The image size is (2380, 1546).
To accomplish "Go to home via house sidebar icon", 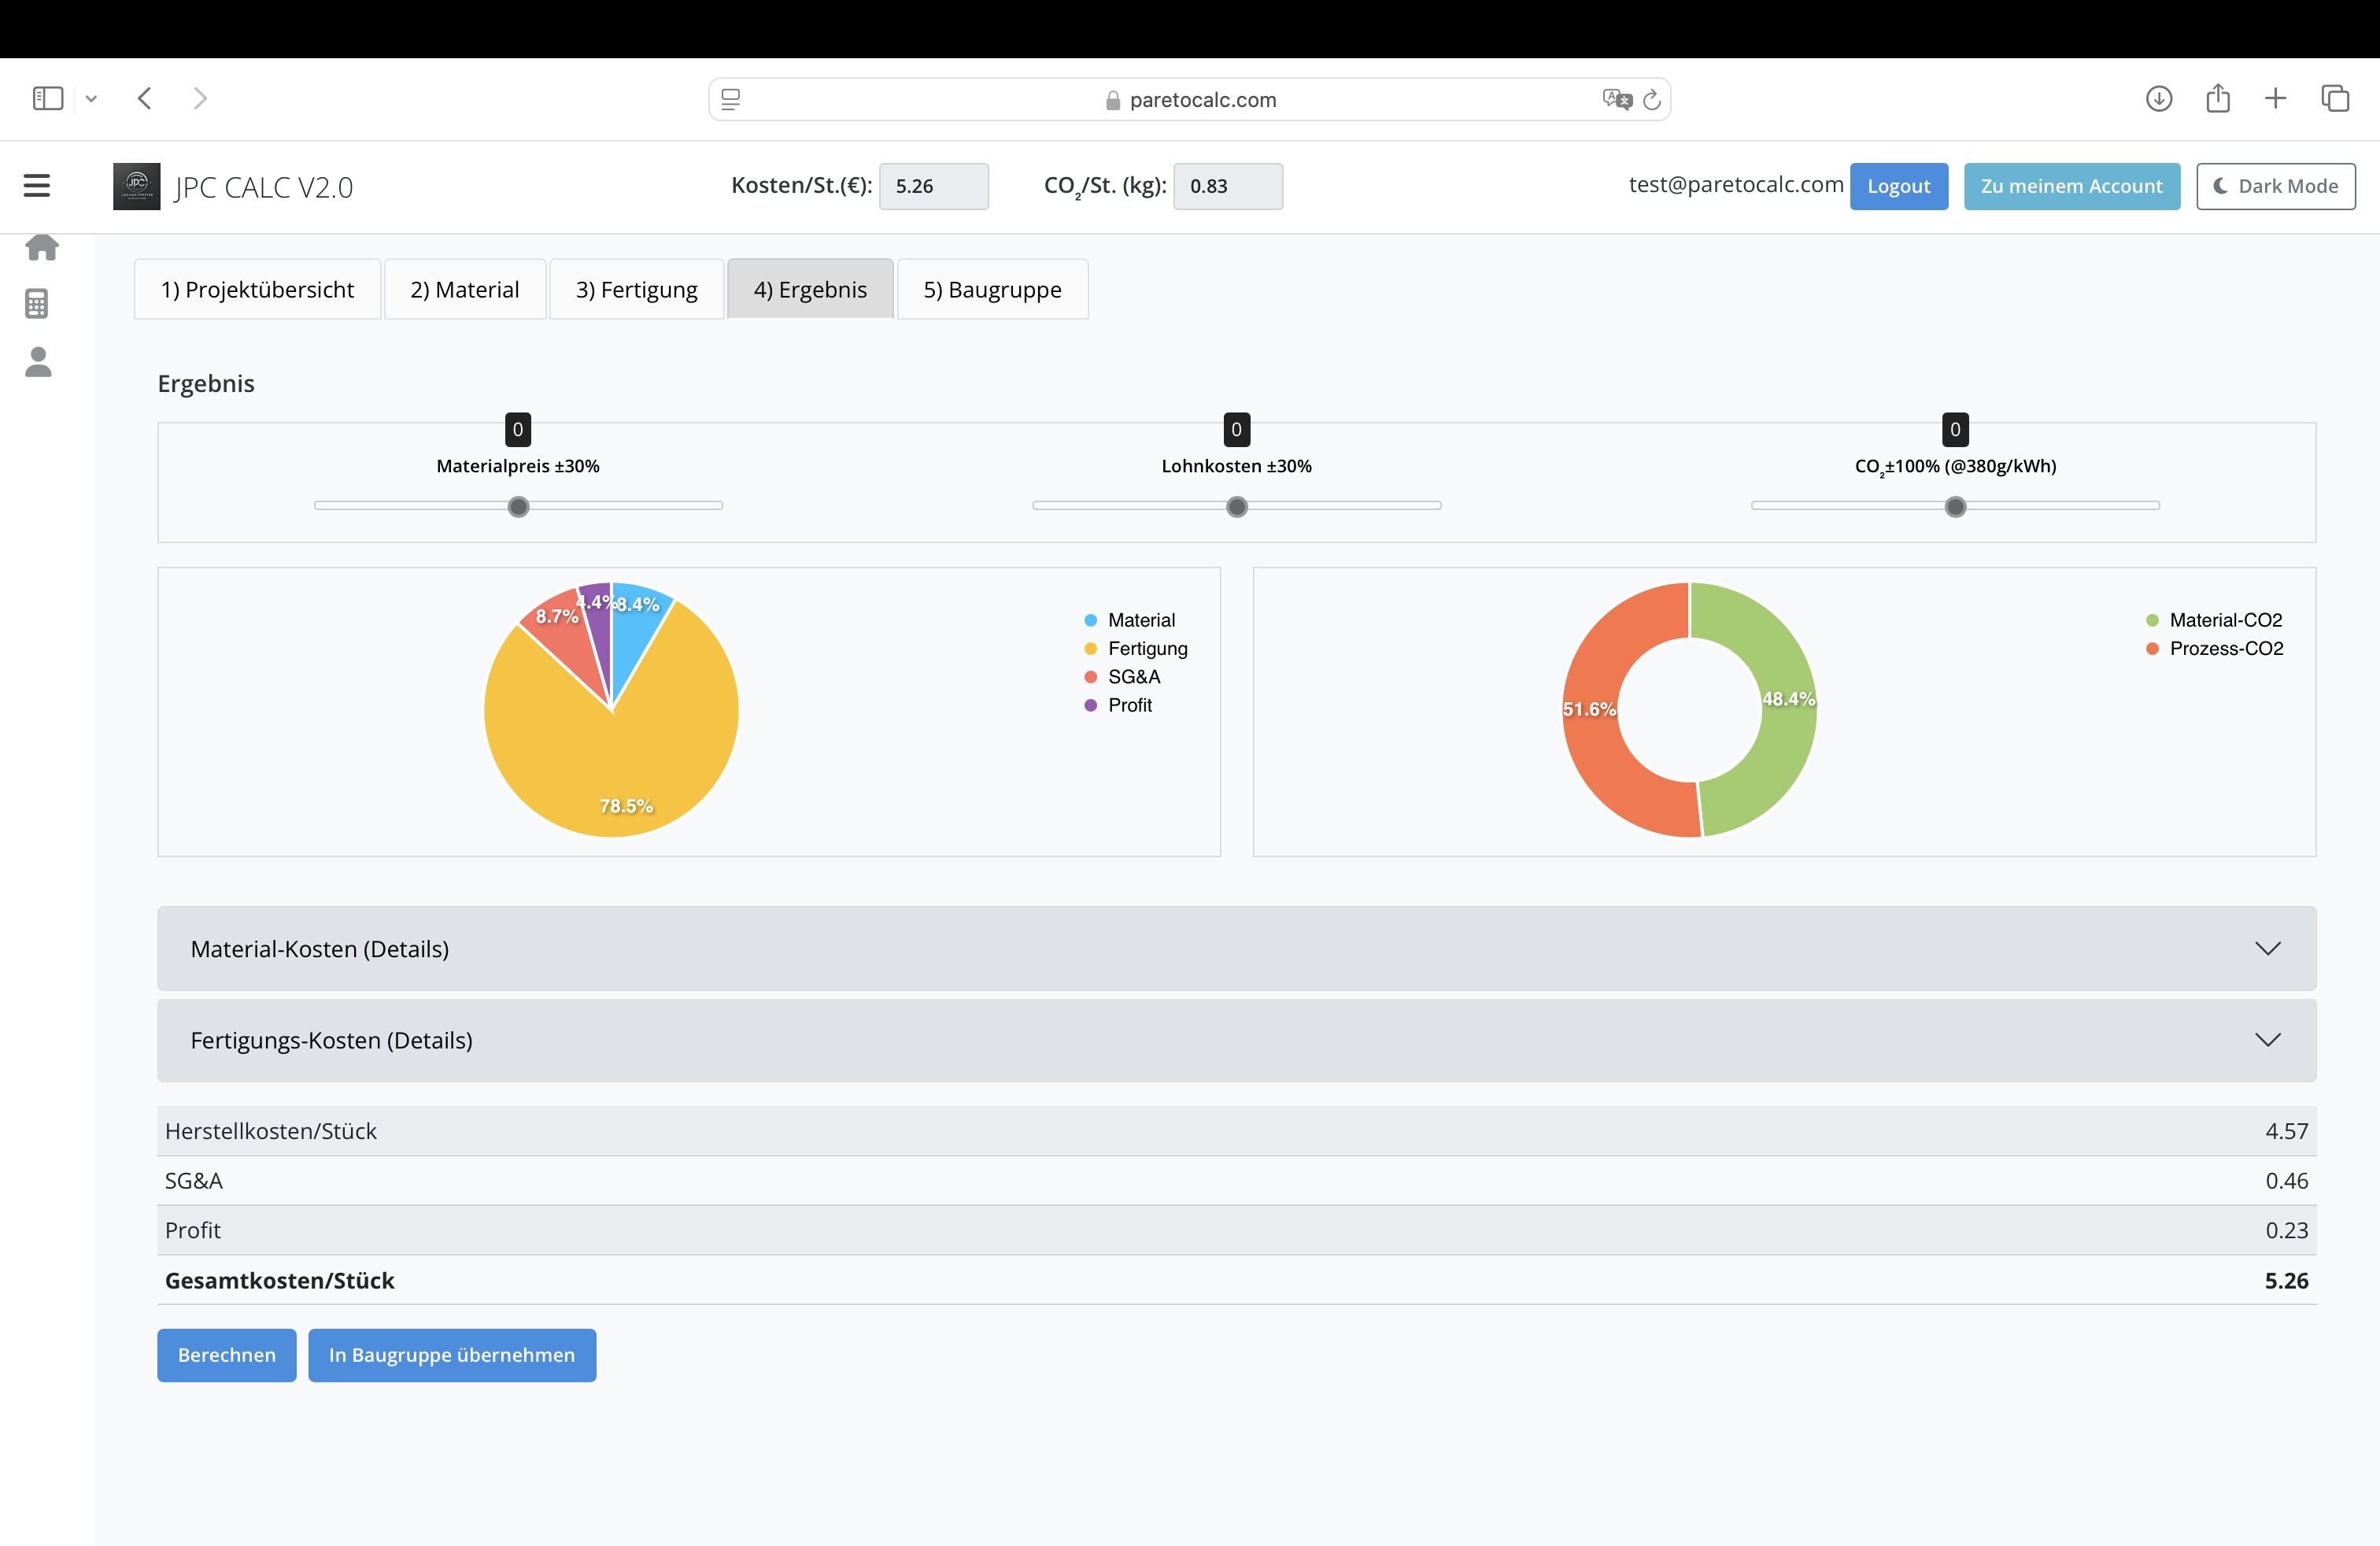I will point(41,247).
